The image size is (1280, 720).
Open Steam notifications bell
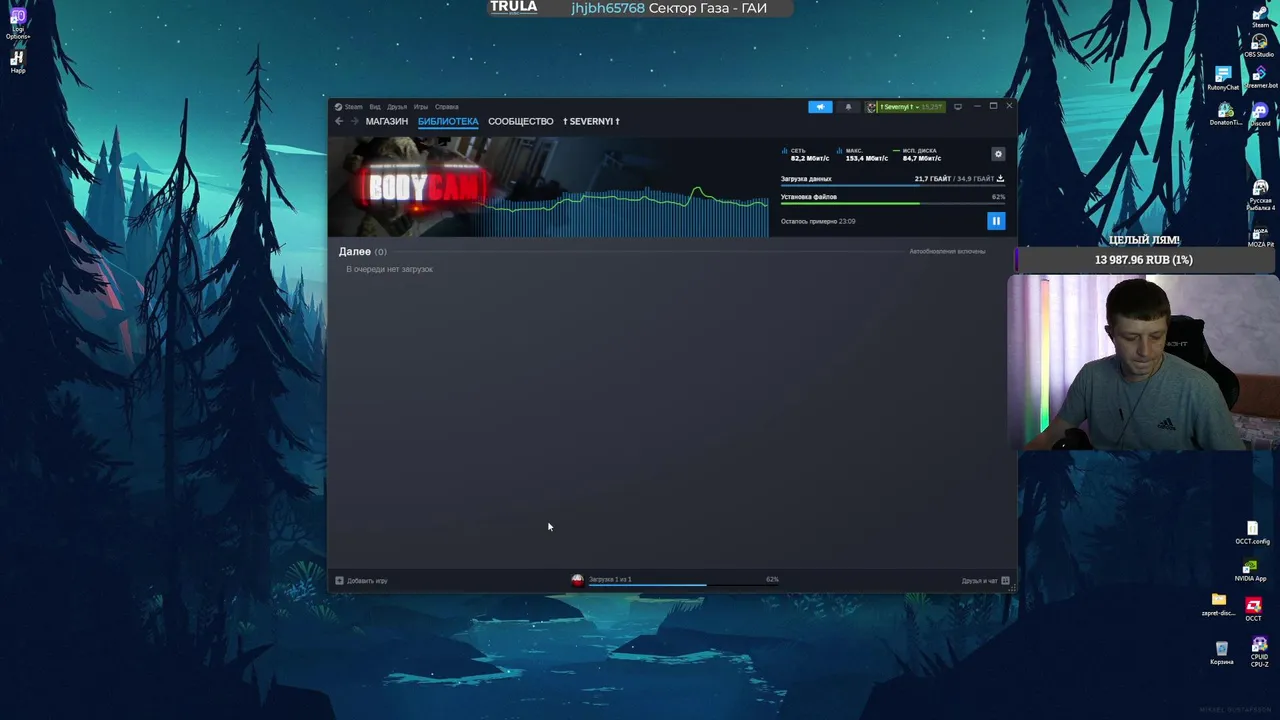click(x=848, y=107)
